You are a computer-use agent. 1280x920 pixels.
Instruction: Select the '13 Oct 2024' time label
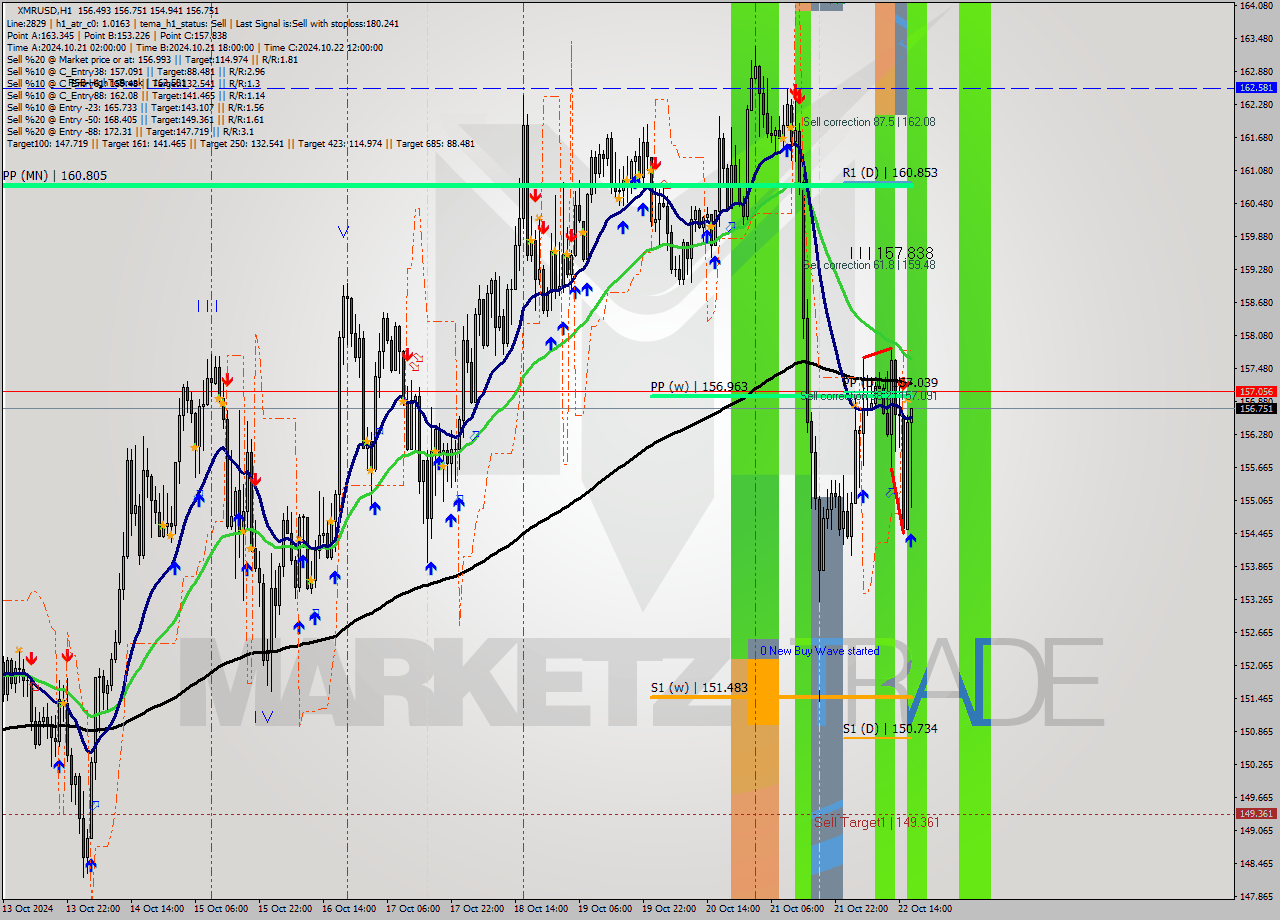[28, 909]
